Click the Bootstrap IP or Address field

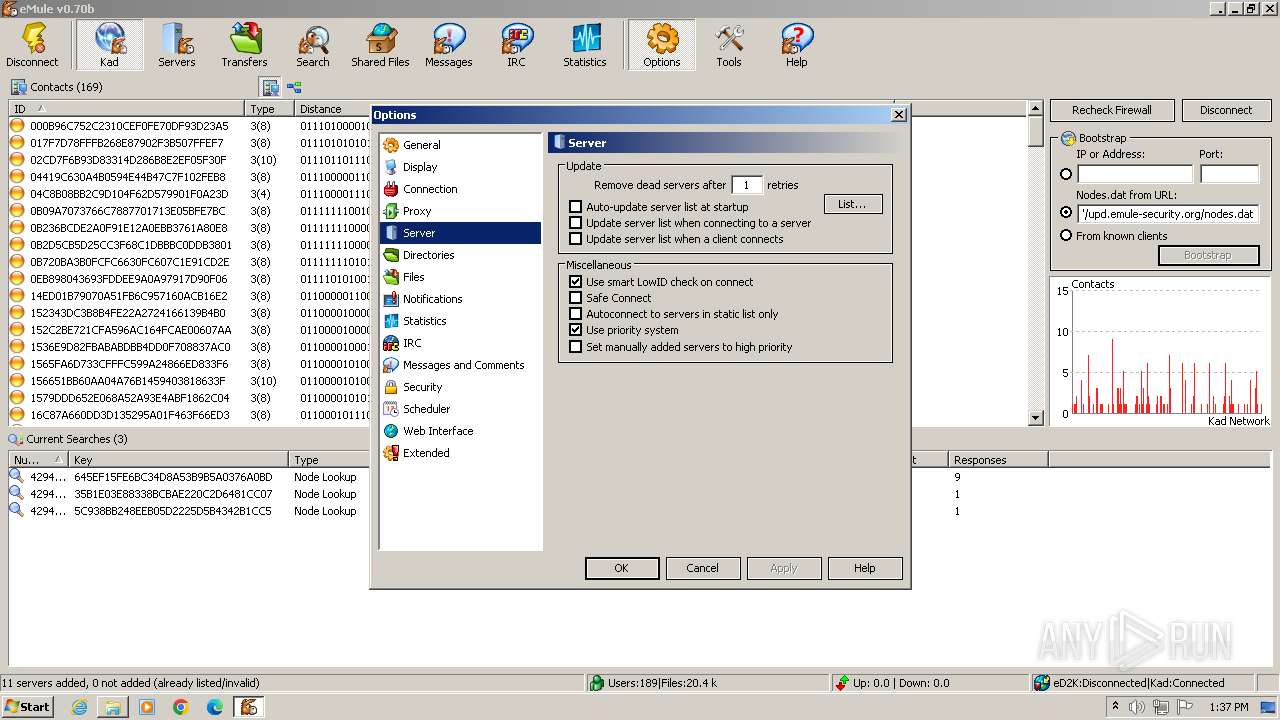tap(1135, 174)
